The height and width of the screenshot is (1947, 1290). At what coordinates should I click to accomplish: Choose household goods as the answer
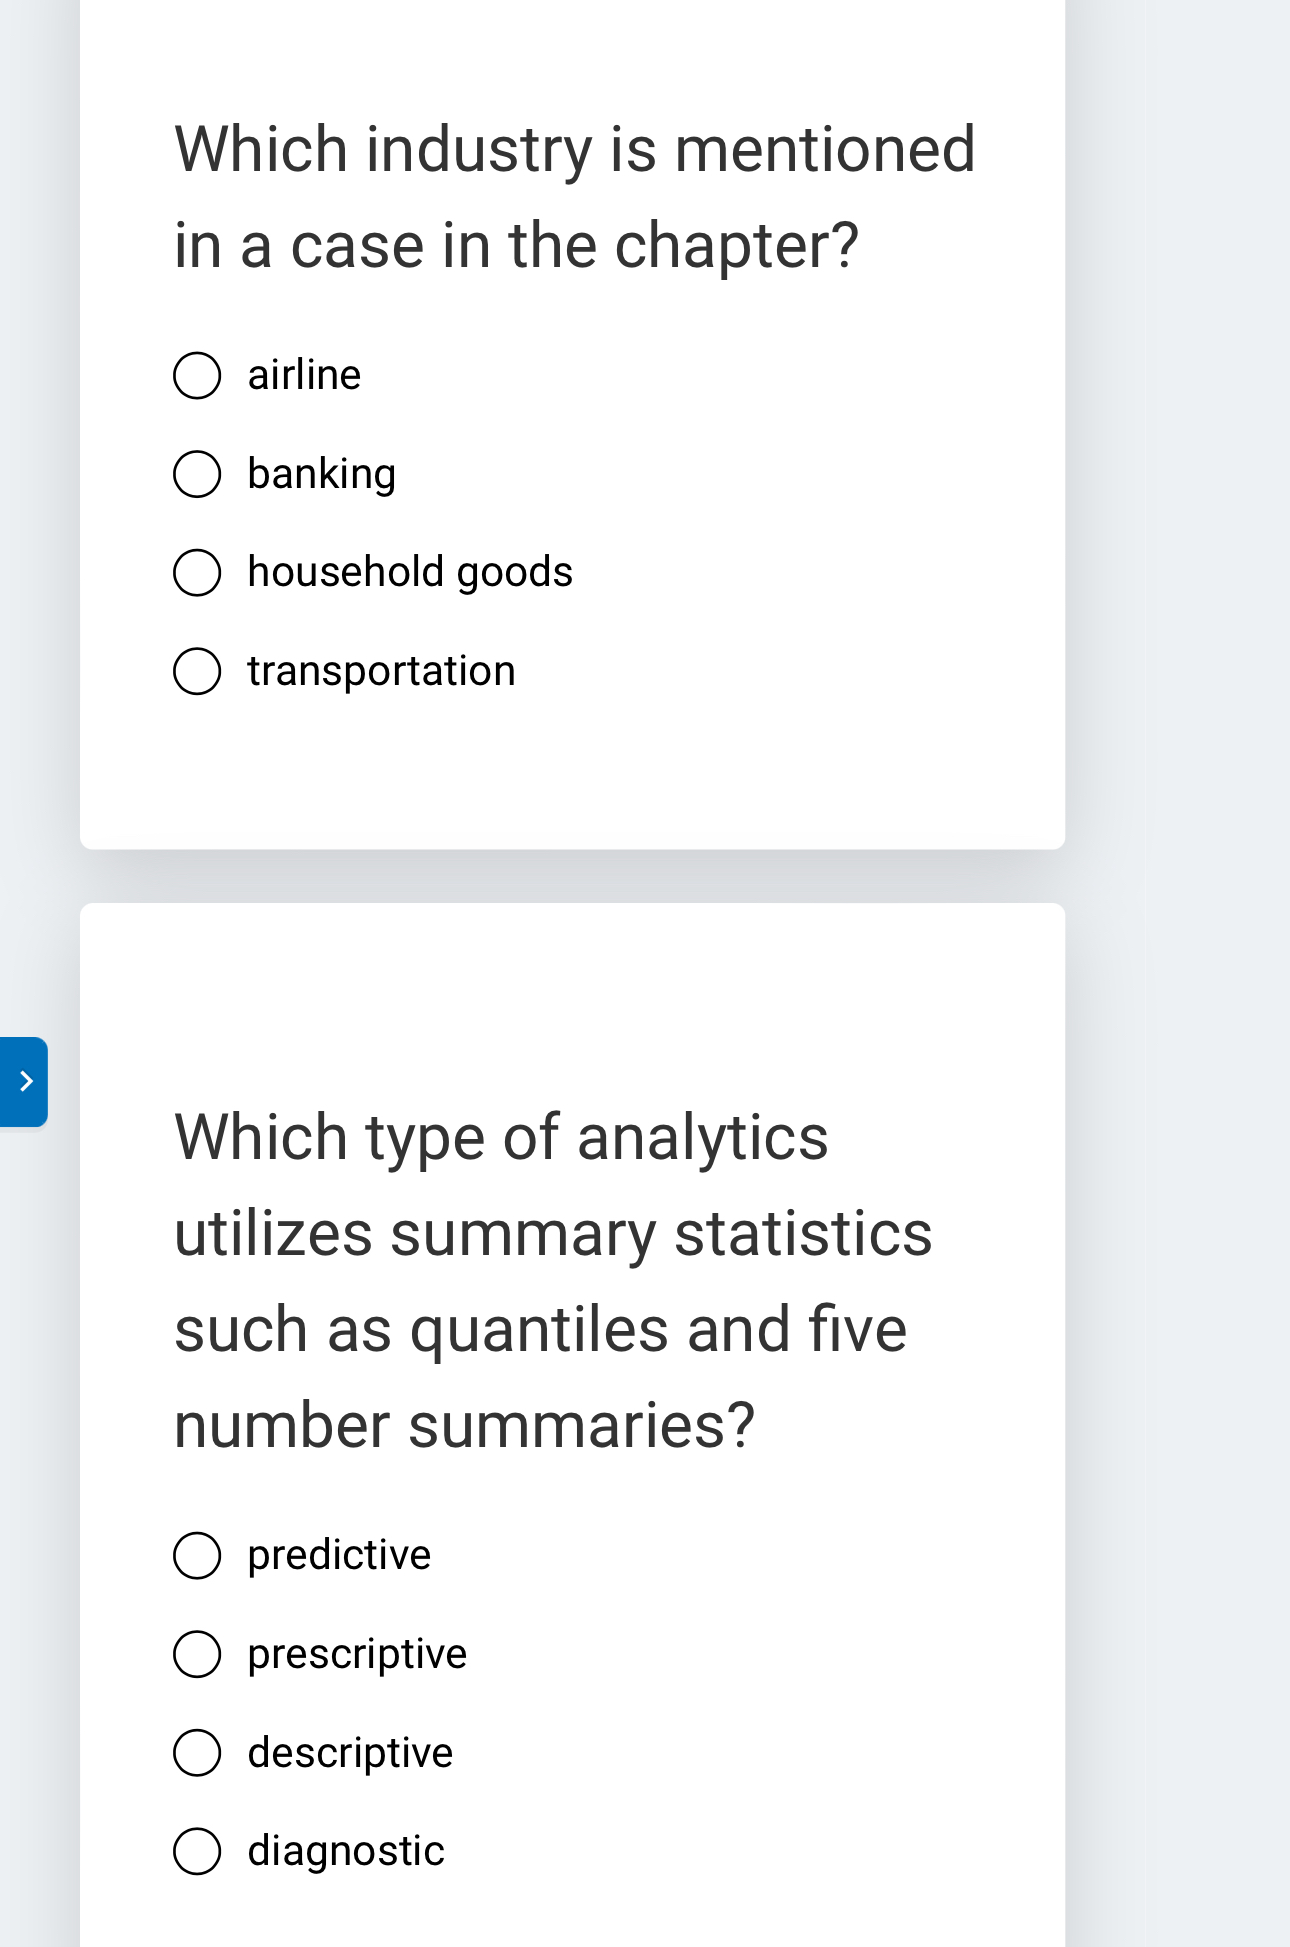(x=198, y=572)
